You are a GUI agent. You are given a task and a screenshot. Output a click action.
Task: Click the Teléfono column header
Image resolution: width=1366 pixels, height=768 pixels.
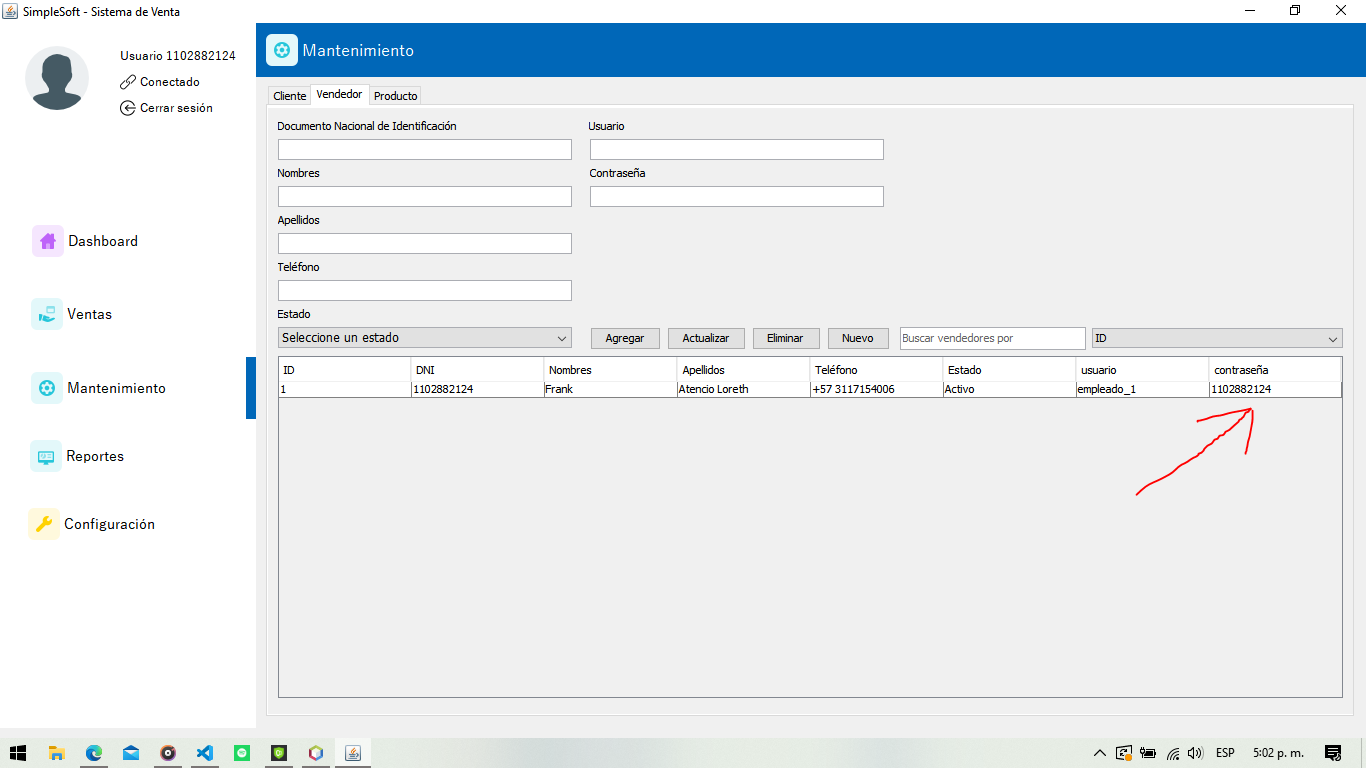point(876,370)
